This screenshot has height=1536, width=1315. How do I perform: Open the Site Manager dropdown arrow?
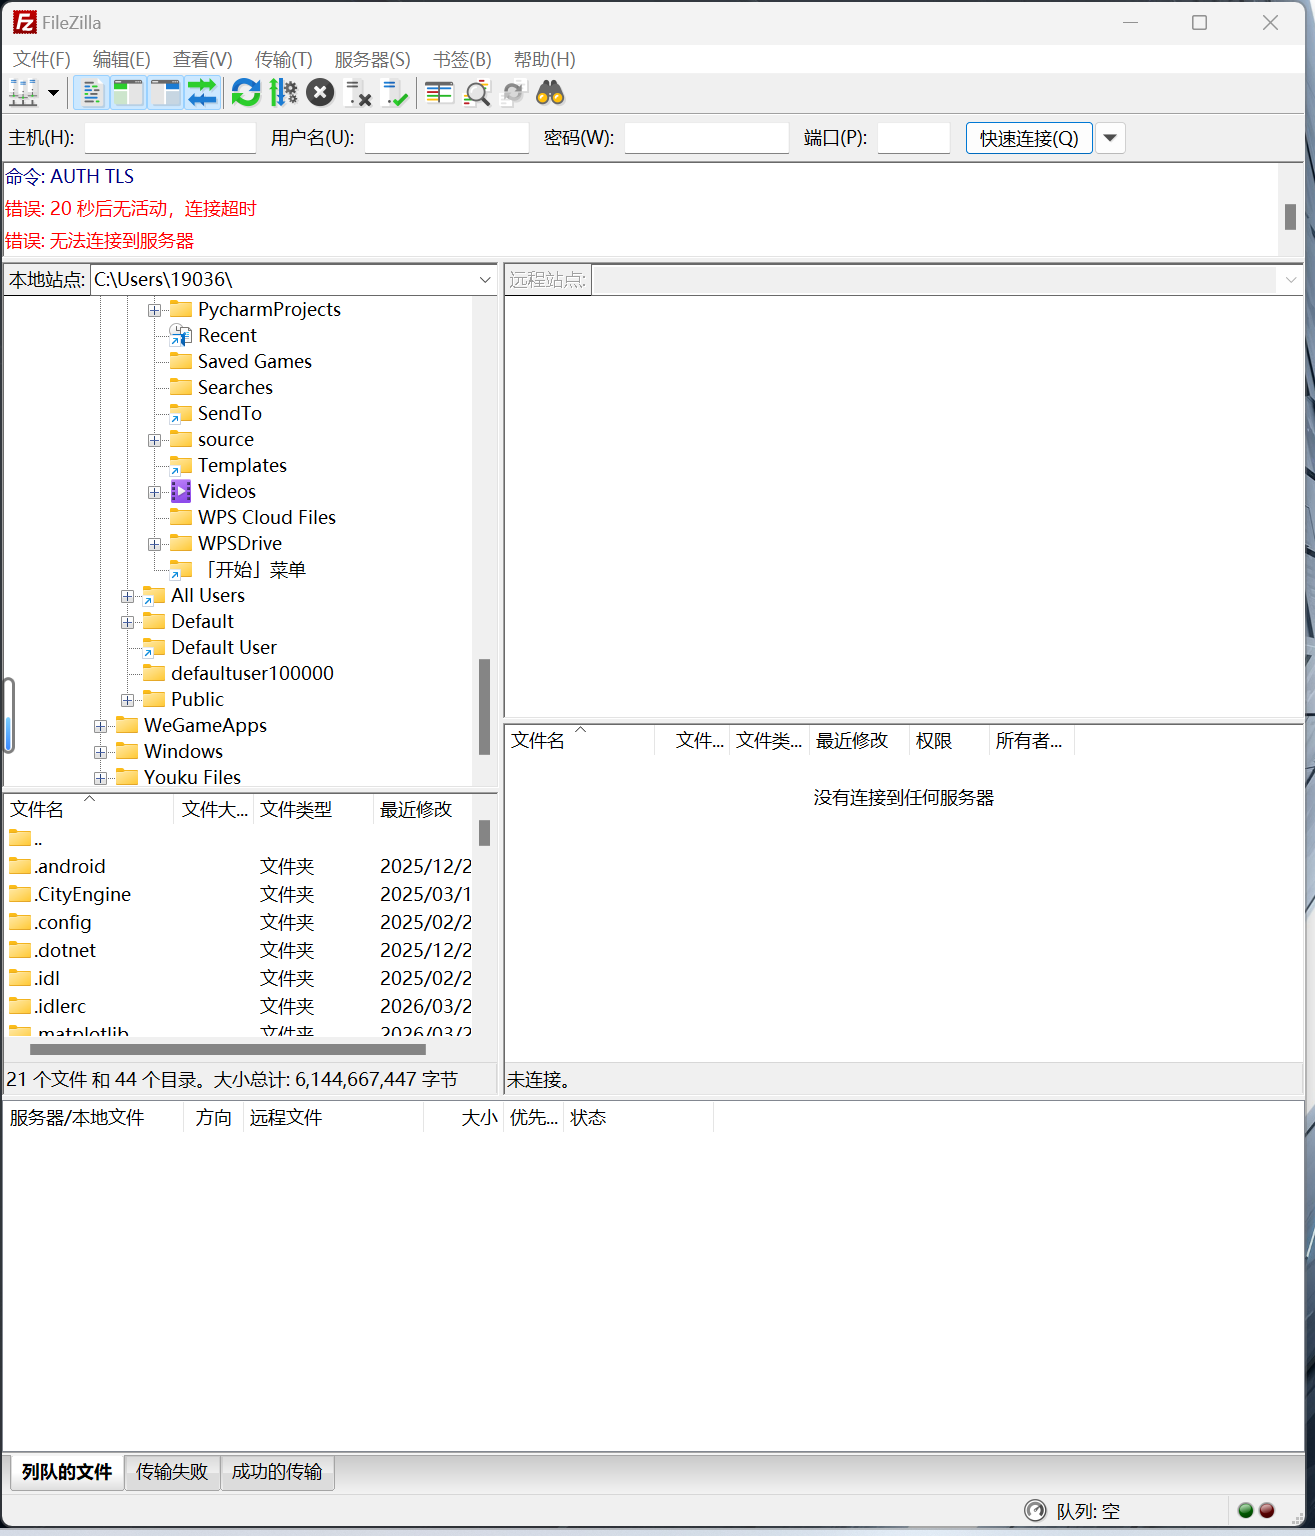point(54,93)
